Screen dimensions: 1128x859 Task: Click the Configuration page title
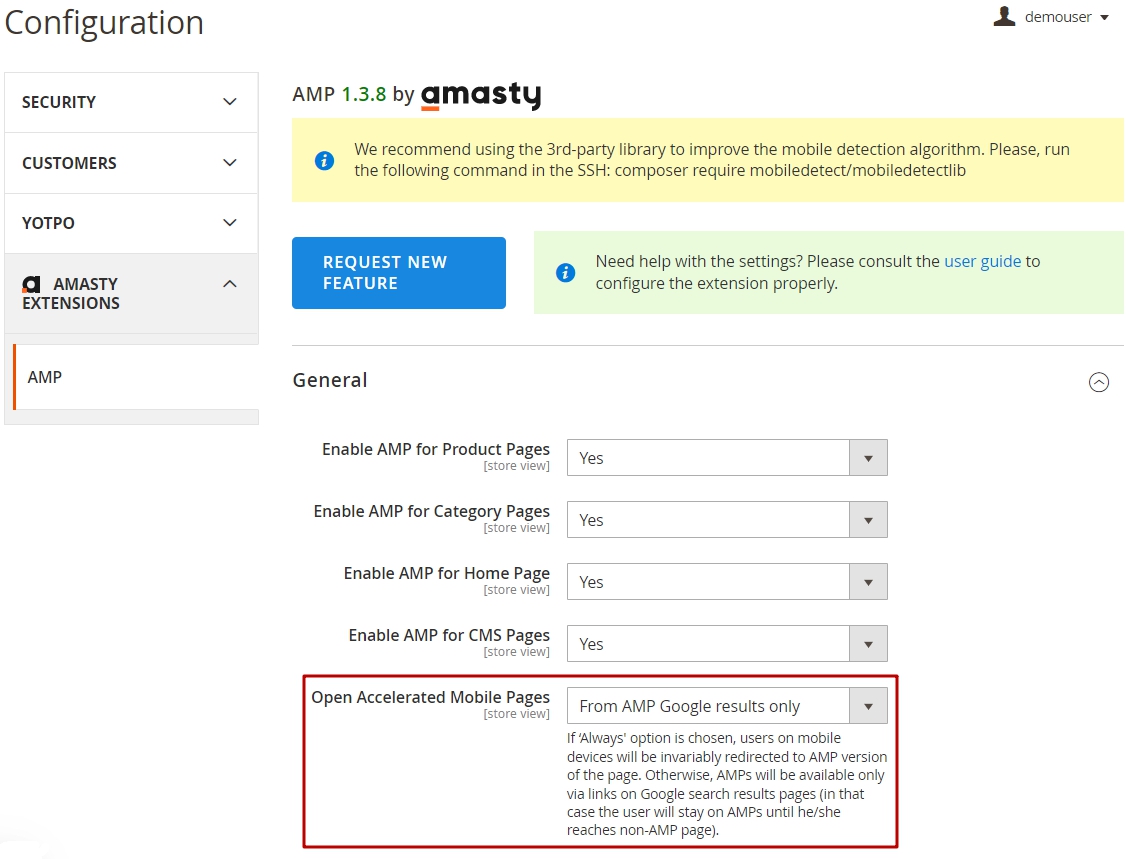click(x=104, y=23)
